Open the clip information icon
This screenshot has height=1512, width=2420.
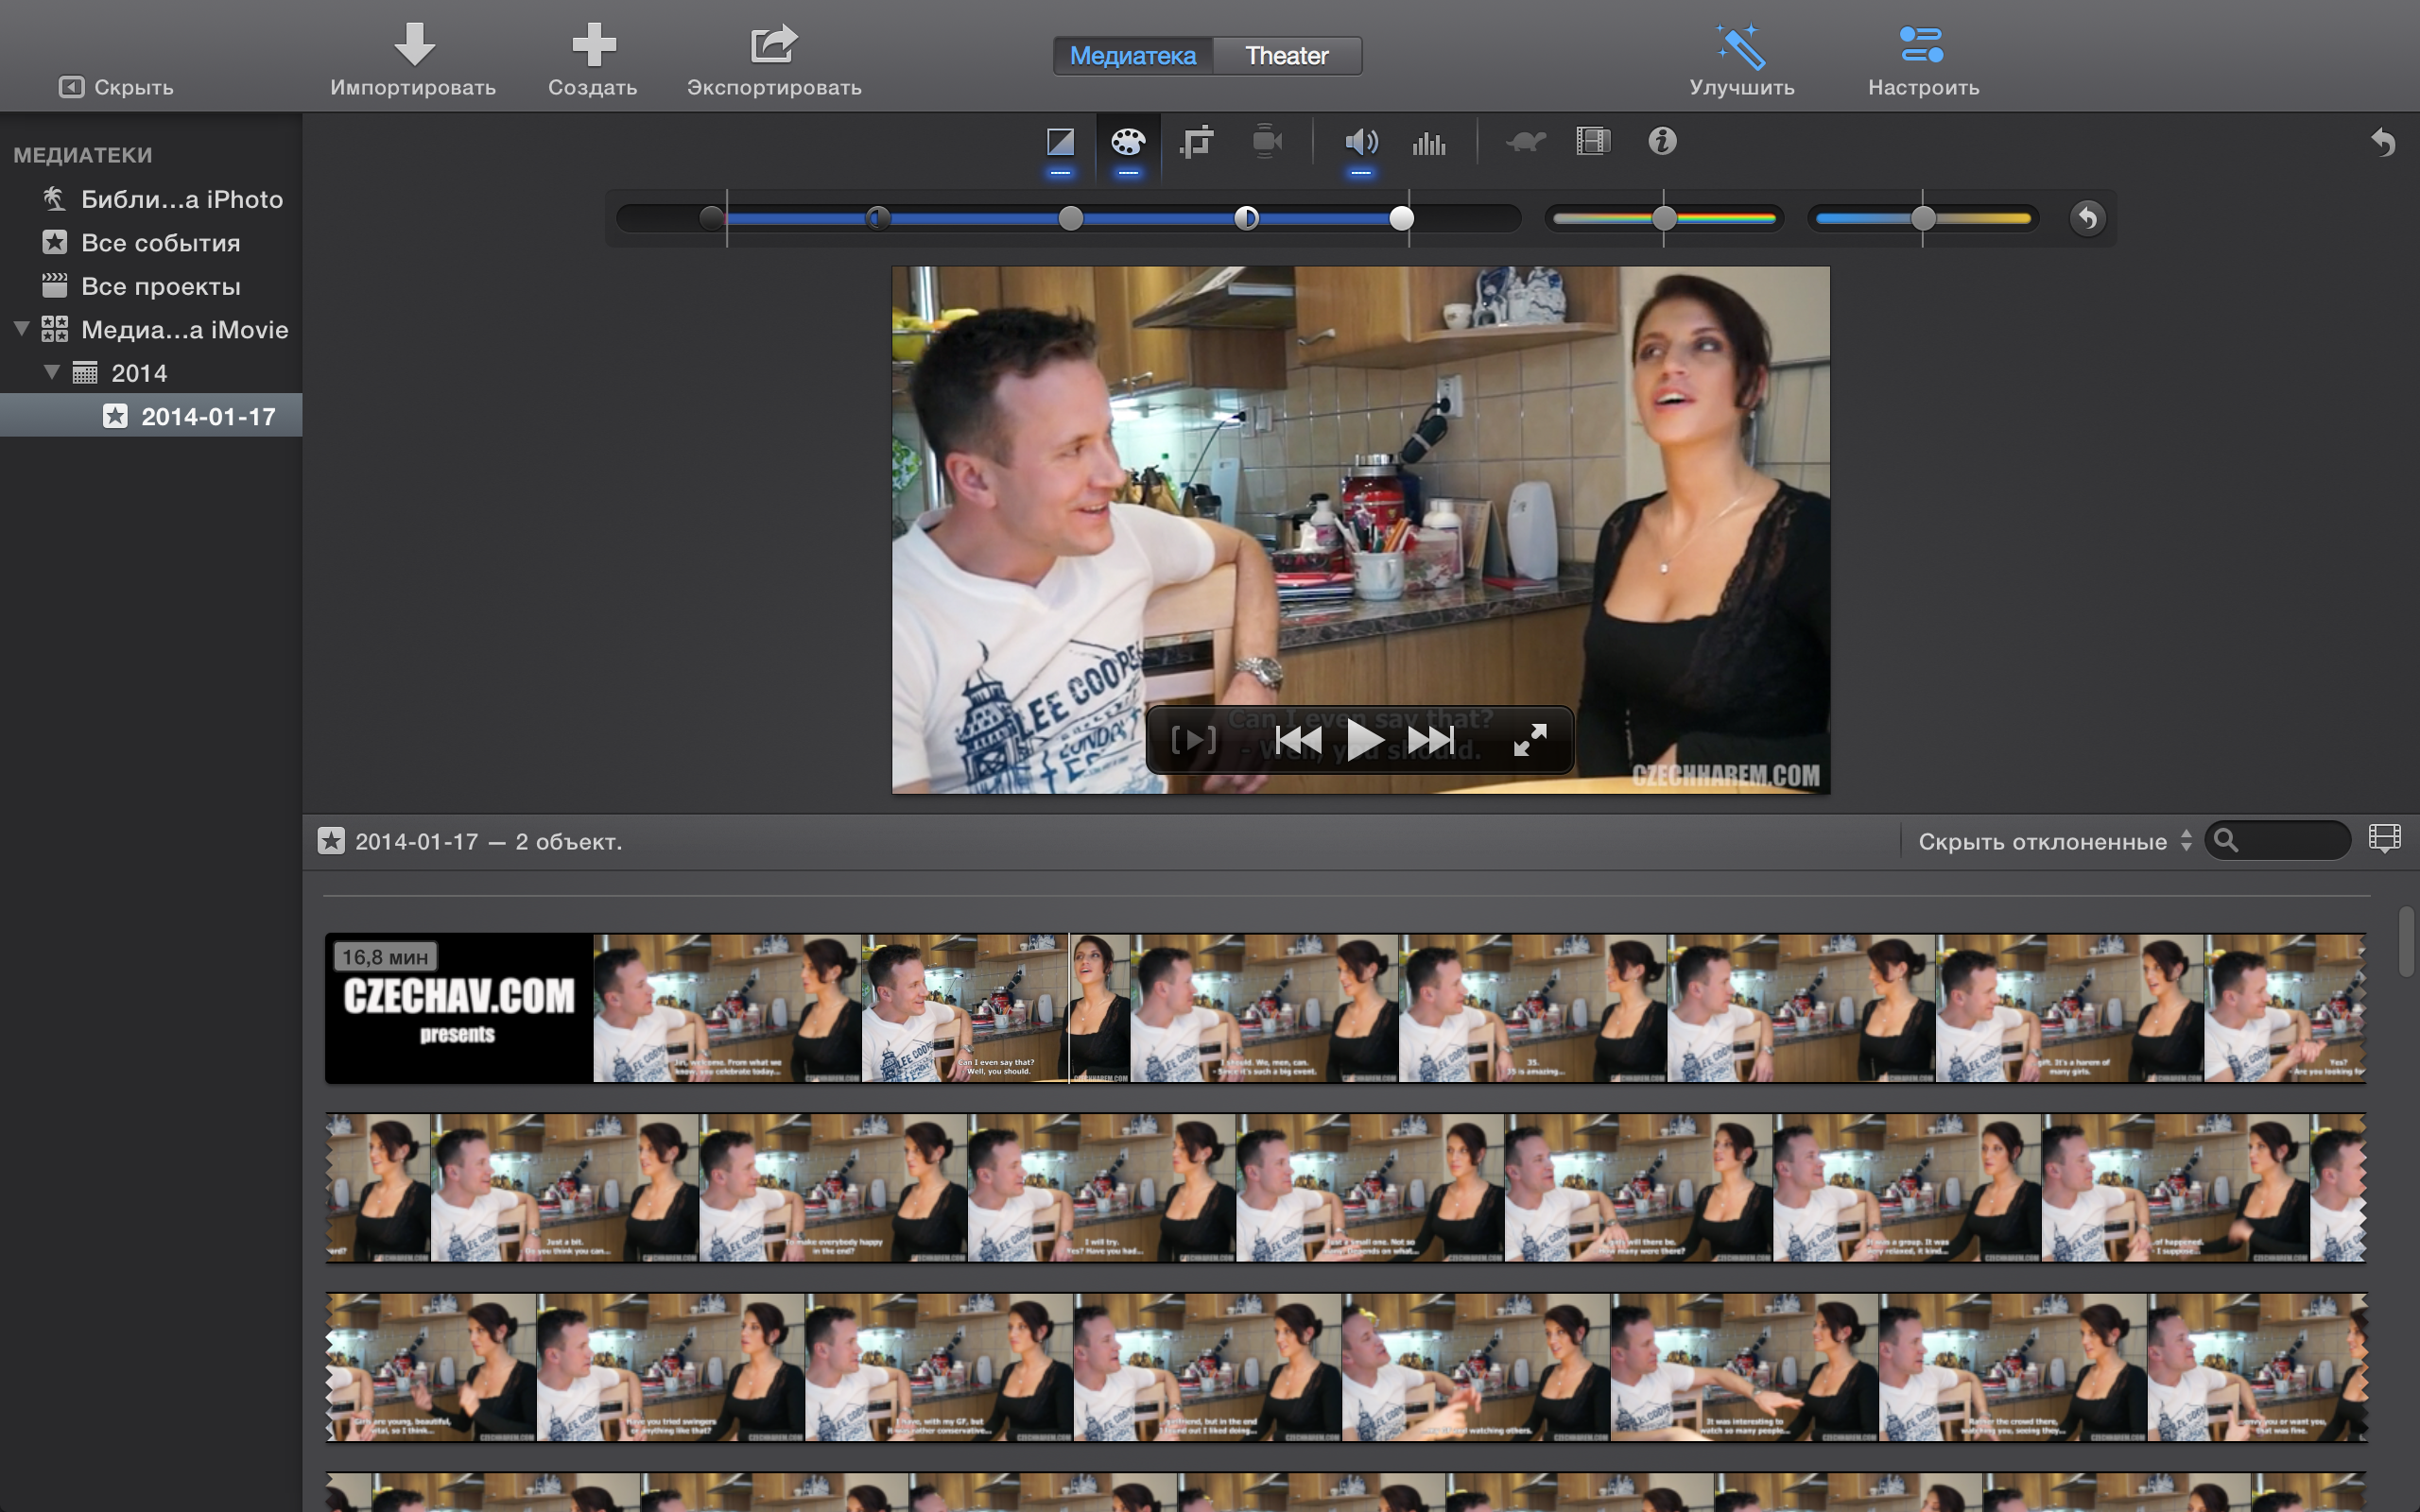click(1662, 141)
